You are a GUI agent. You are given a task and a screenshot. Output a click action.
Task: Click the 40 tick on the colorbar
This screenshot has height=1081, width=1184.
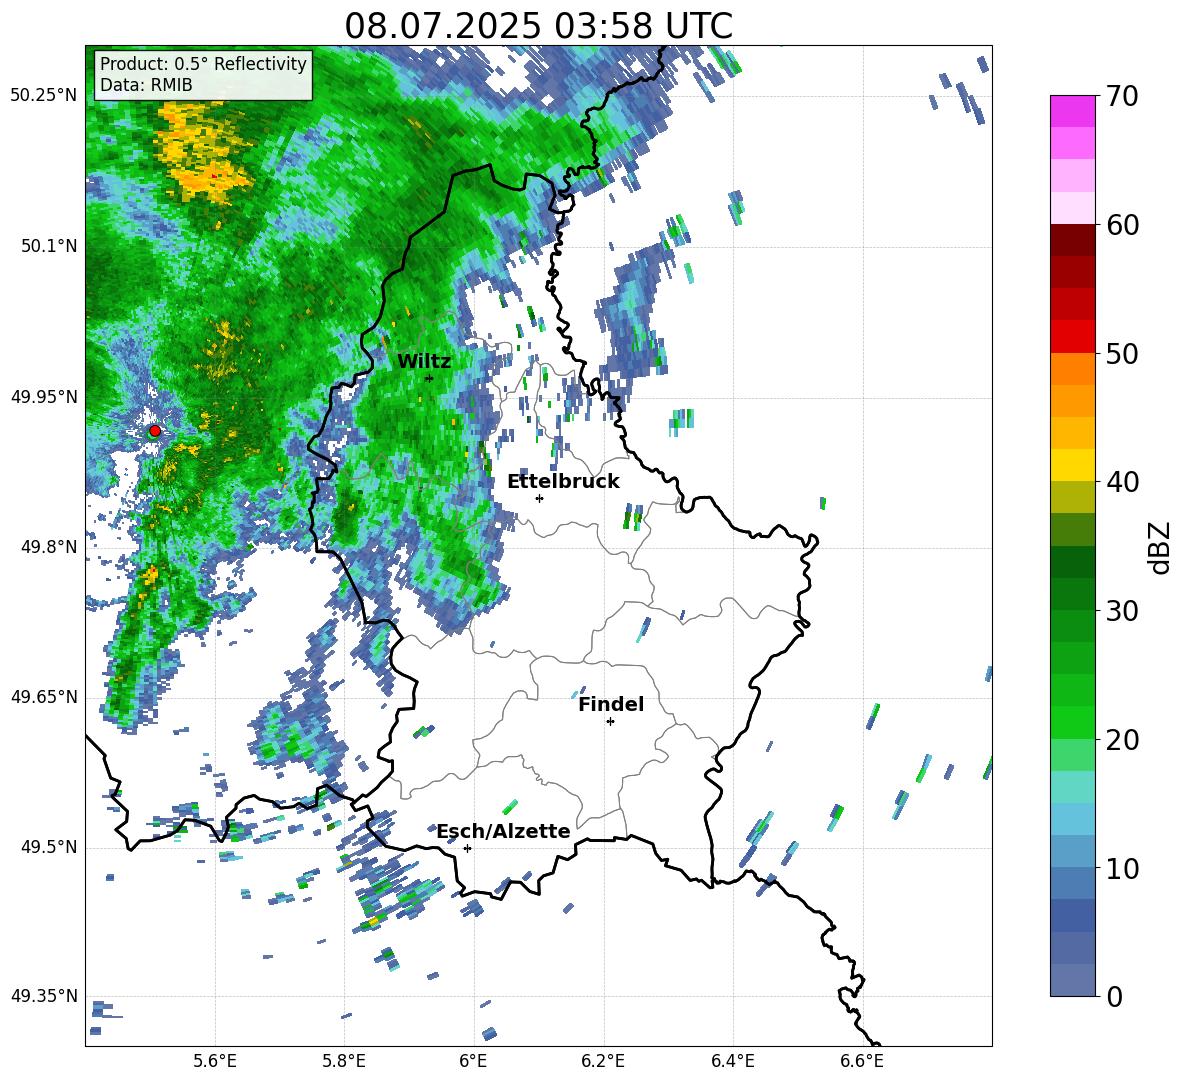click(x=1122, y=482)
